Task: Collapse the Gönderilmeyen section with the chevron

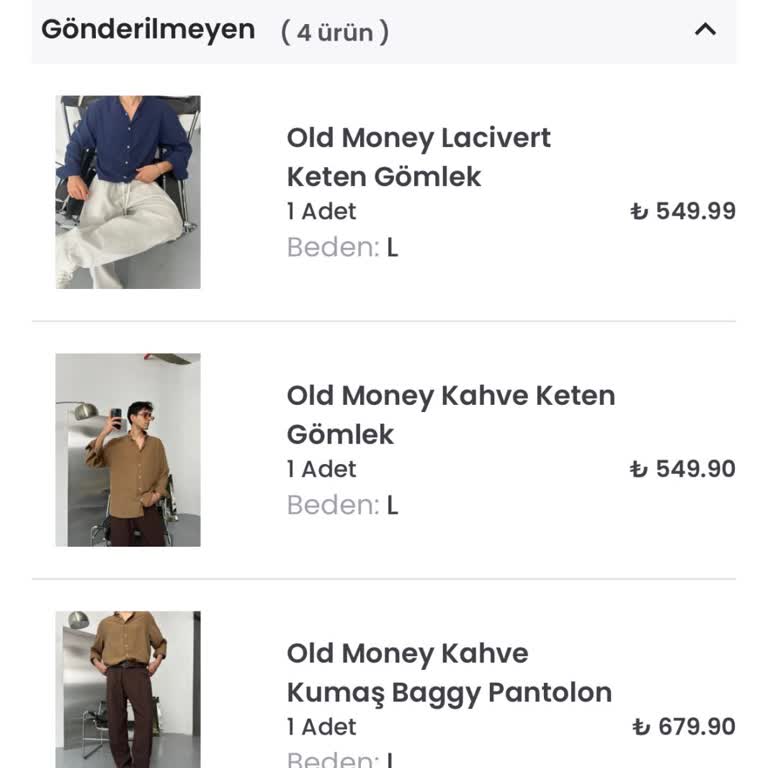Action: tap(705, 29)
